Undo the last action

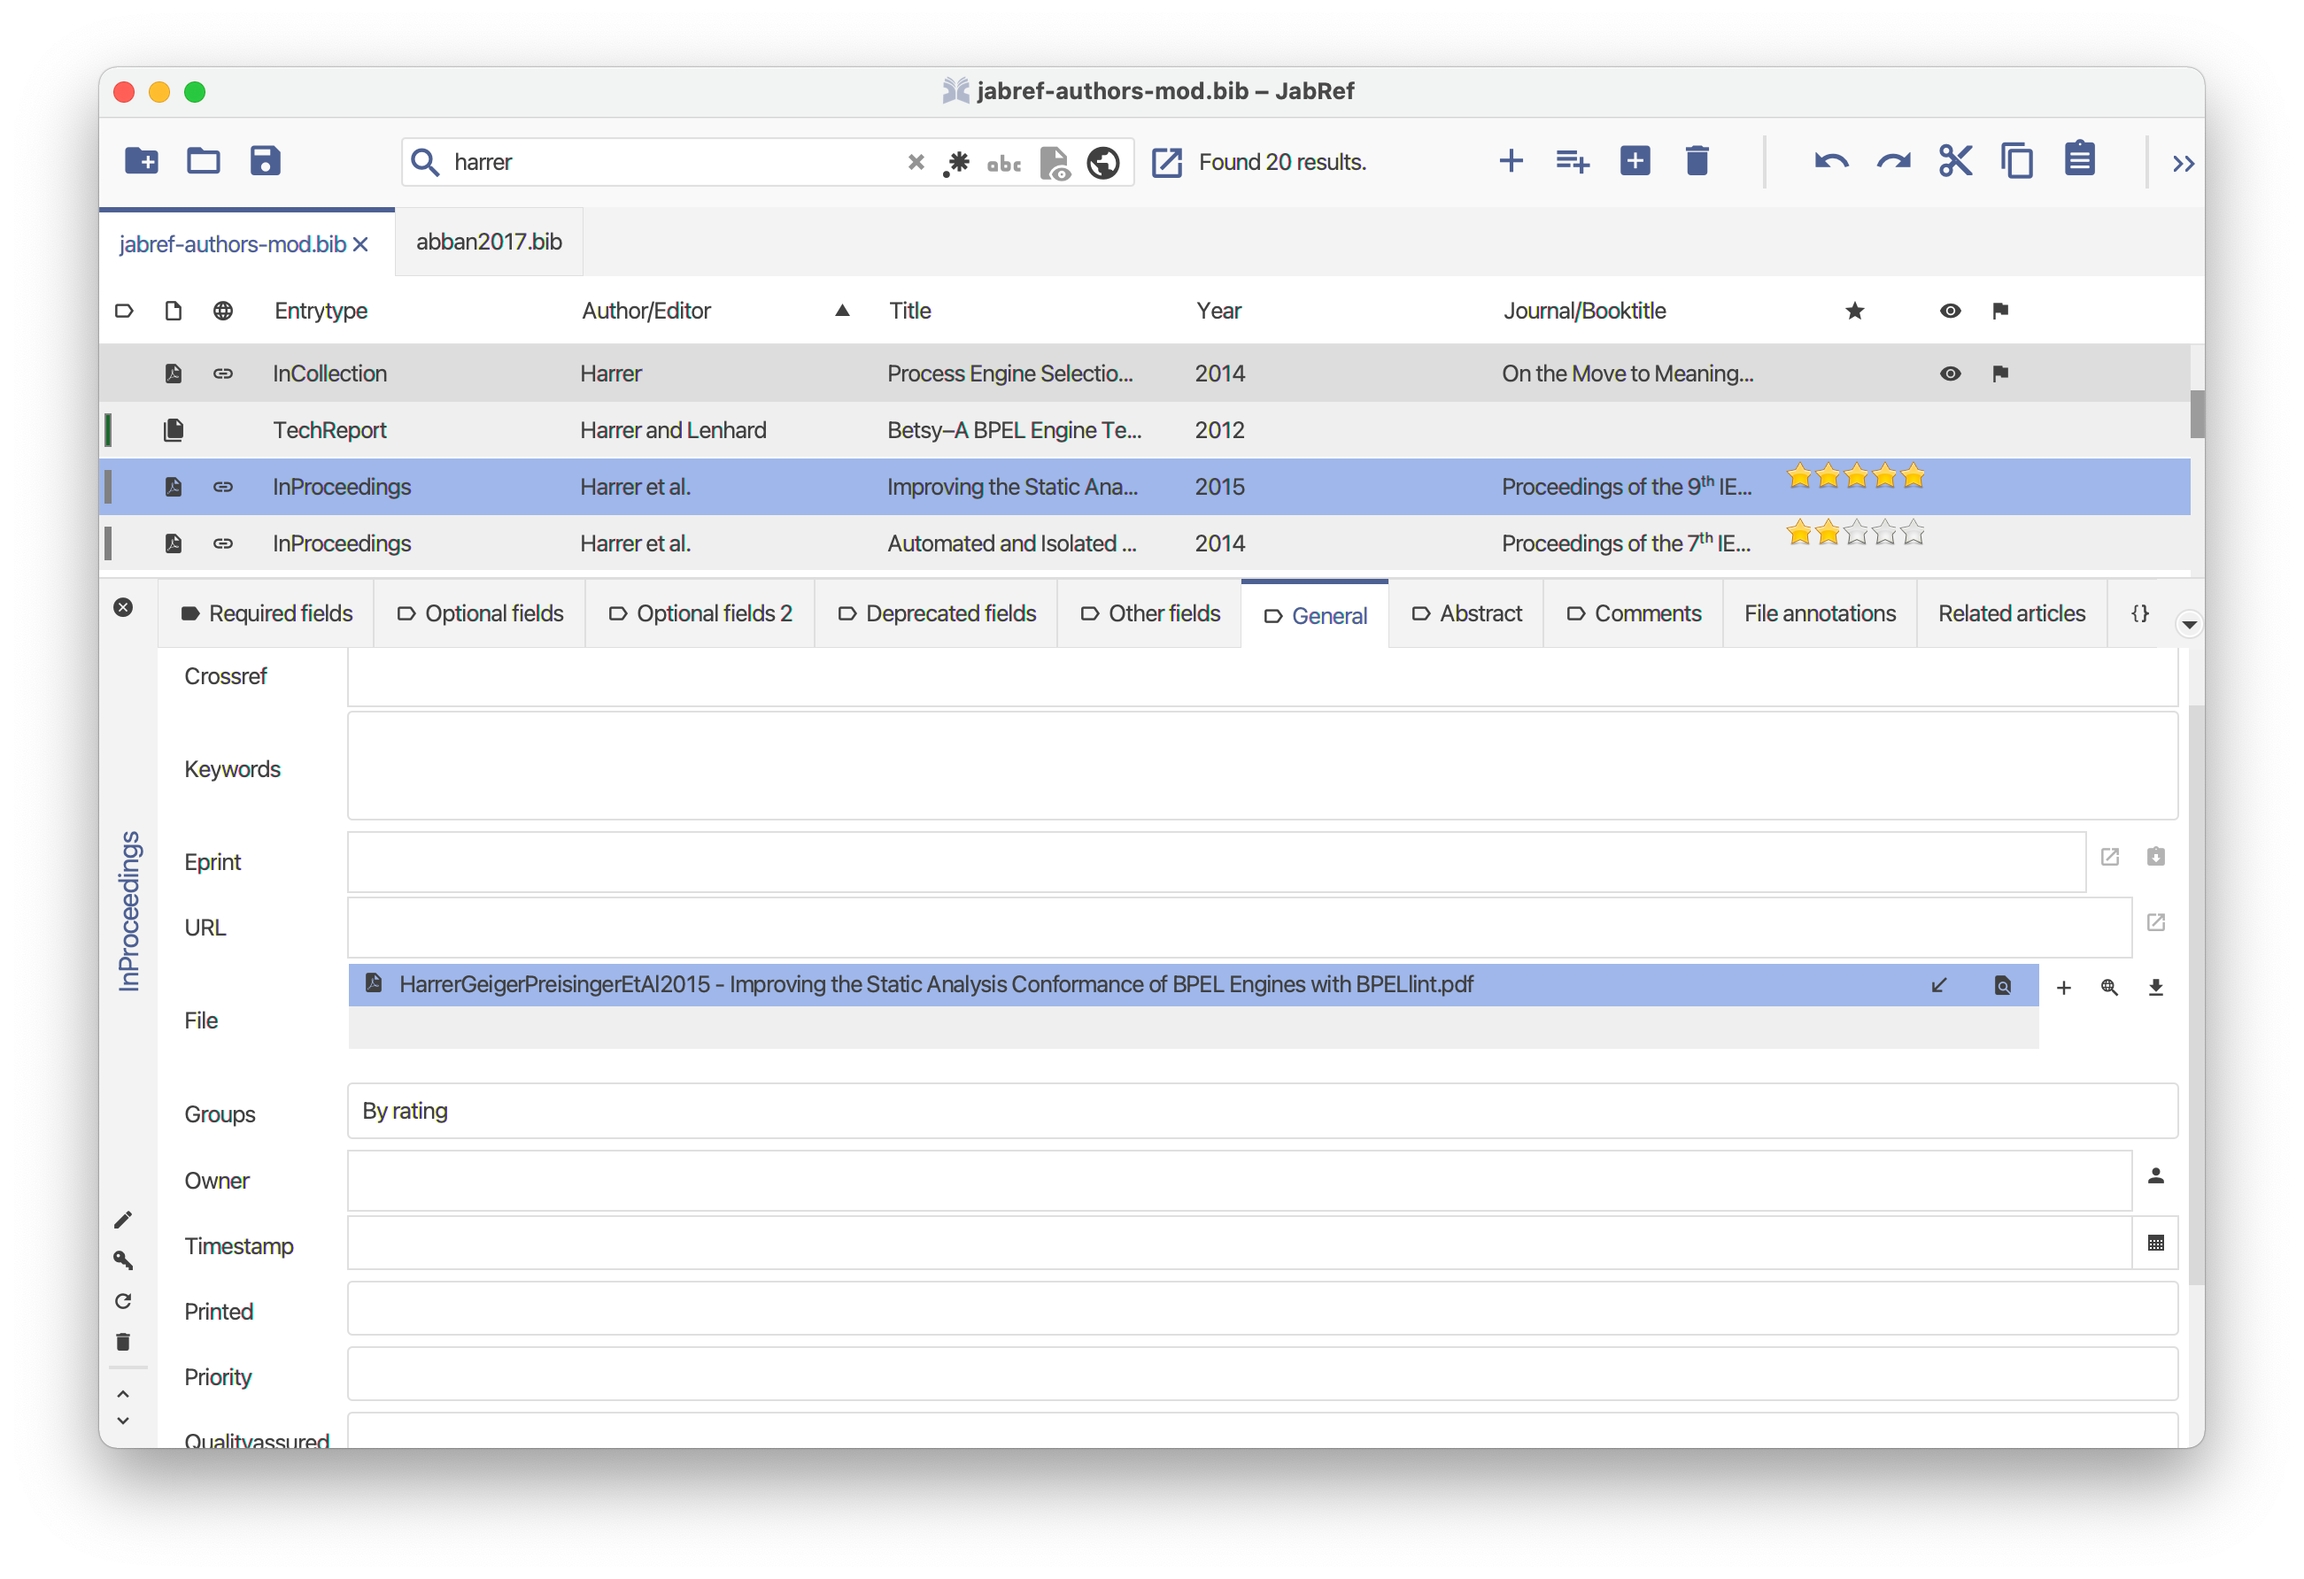click(1831, 161)
